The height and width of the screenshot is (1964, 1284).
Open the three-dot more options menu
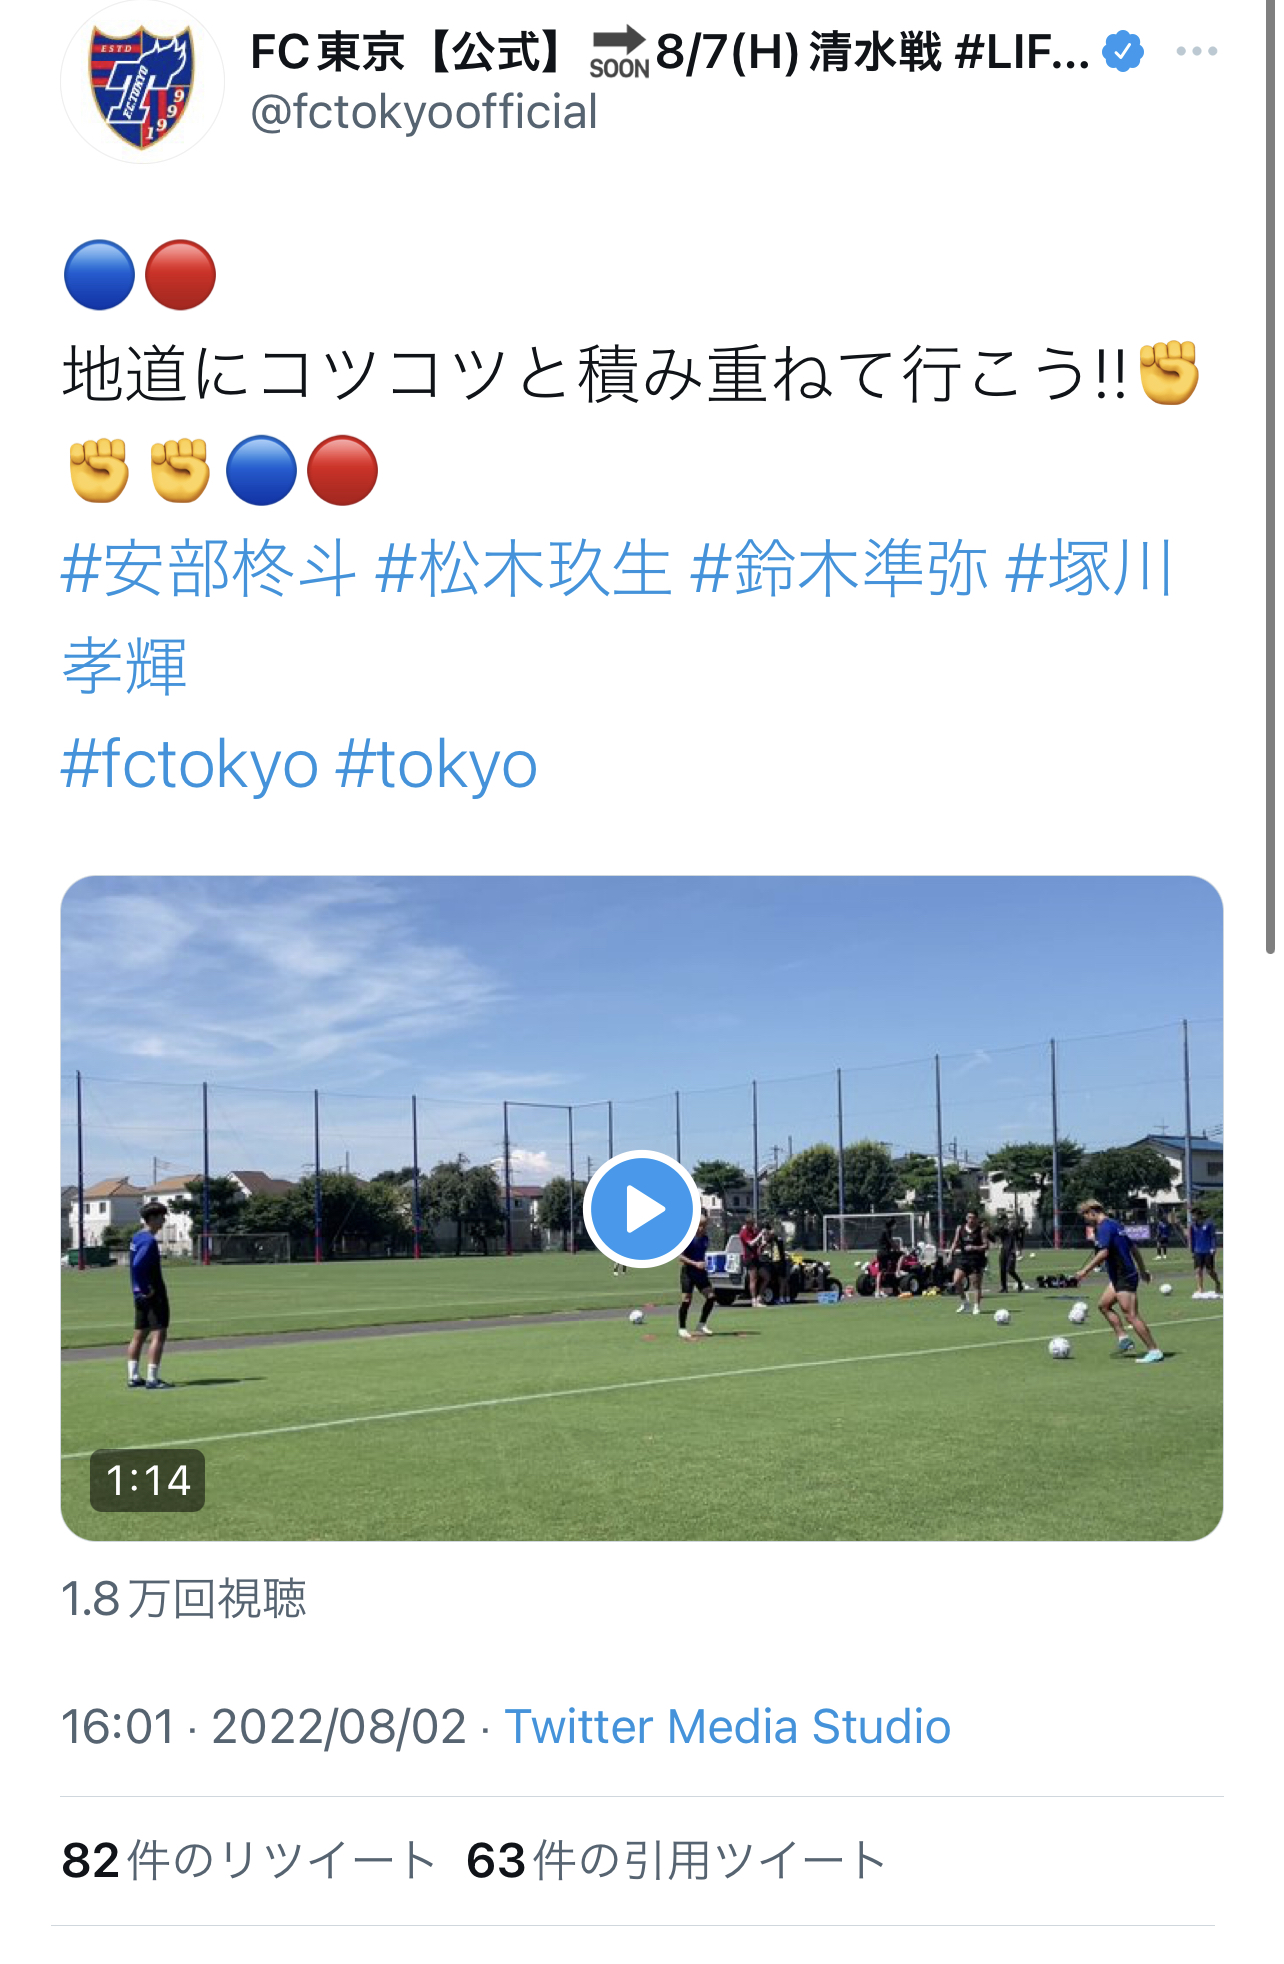pos(1197,51)
